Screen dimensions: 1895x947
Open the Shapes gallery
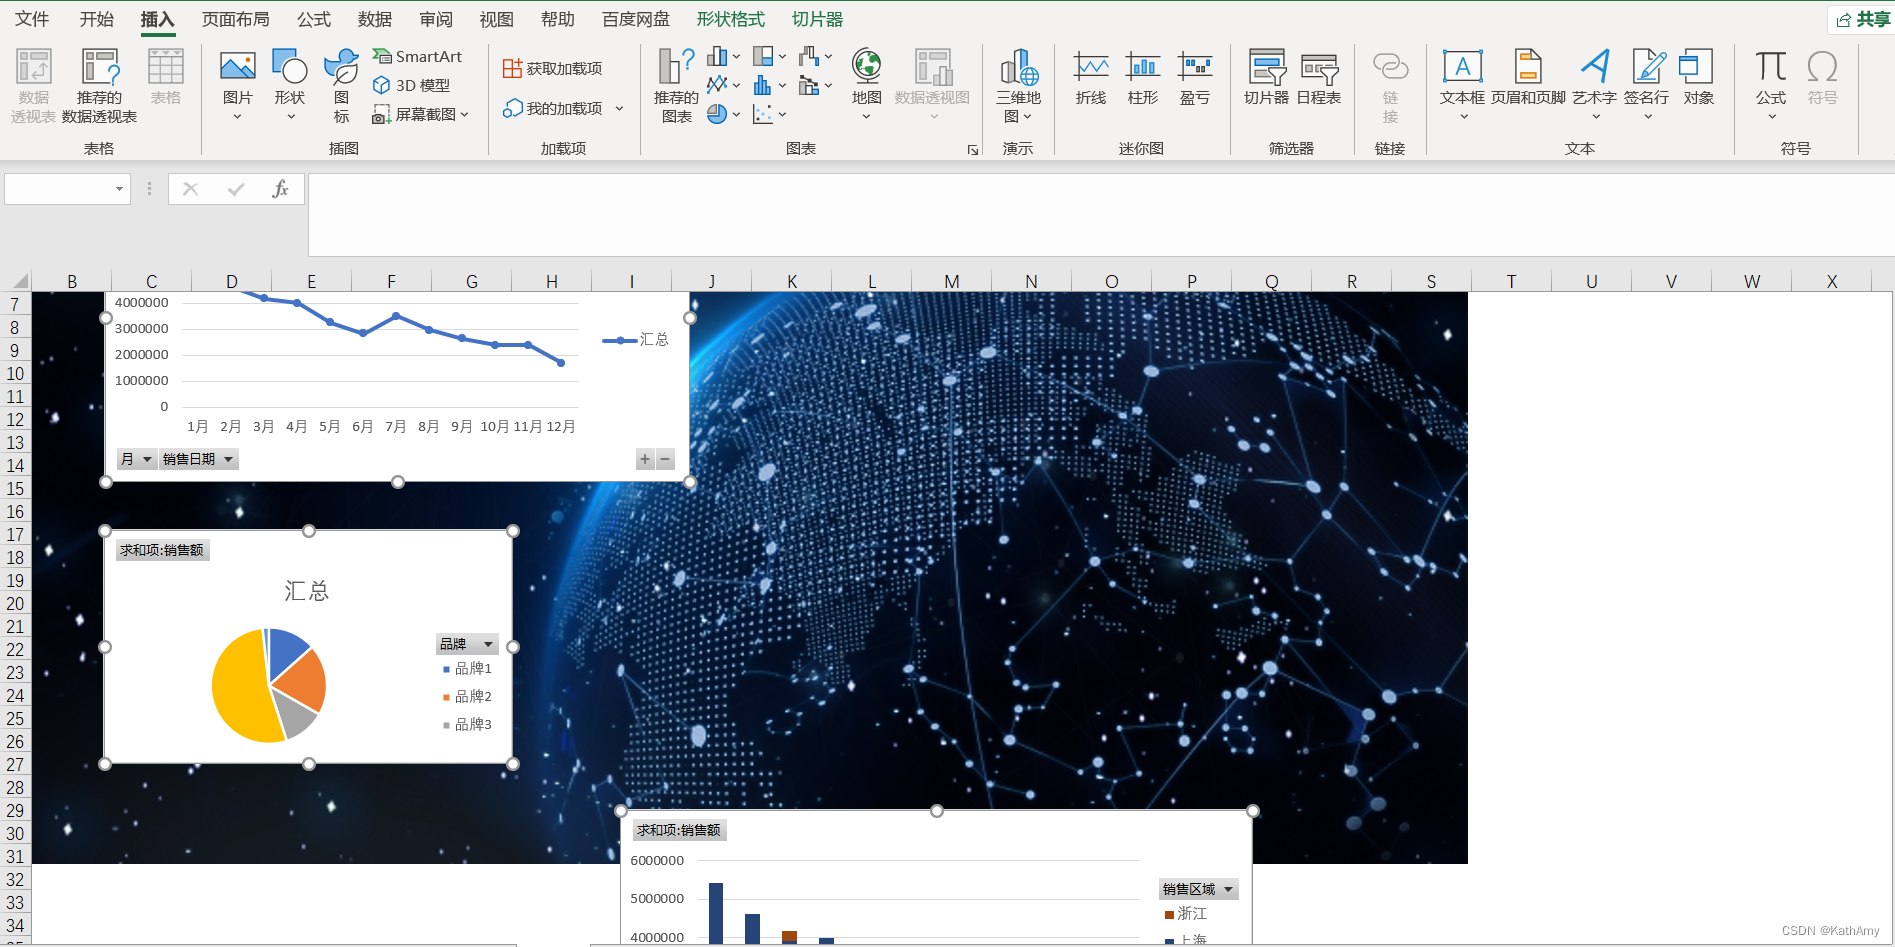[x=290, y=85]
